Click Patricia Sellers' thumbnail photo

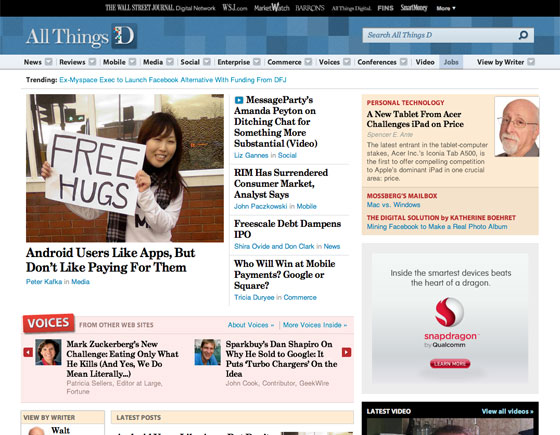click(48, 352)
